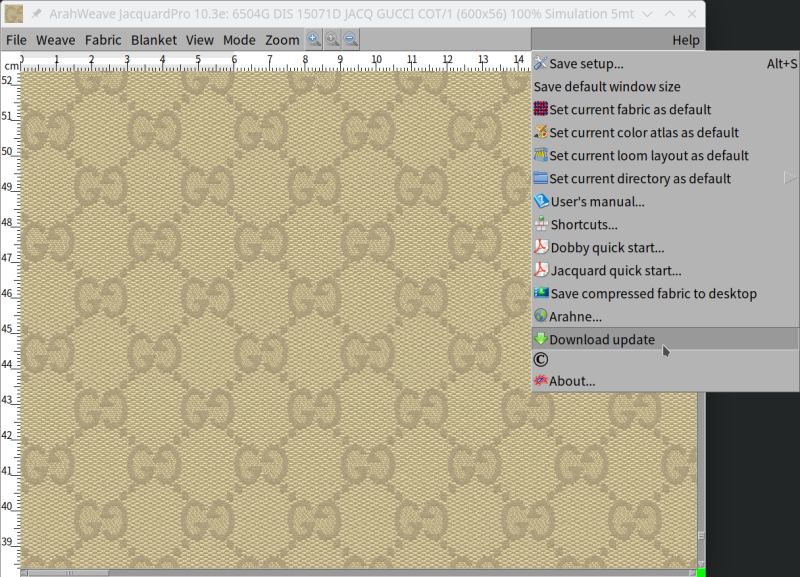The image size is (800, 577).
Task: Open About... dialog entry
Action: (665, 381)
